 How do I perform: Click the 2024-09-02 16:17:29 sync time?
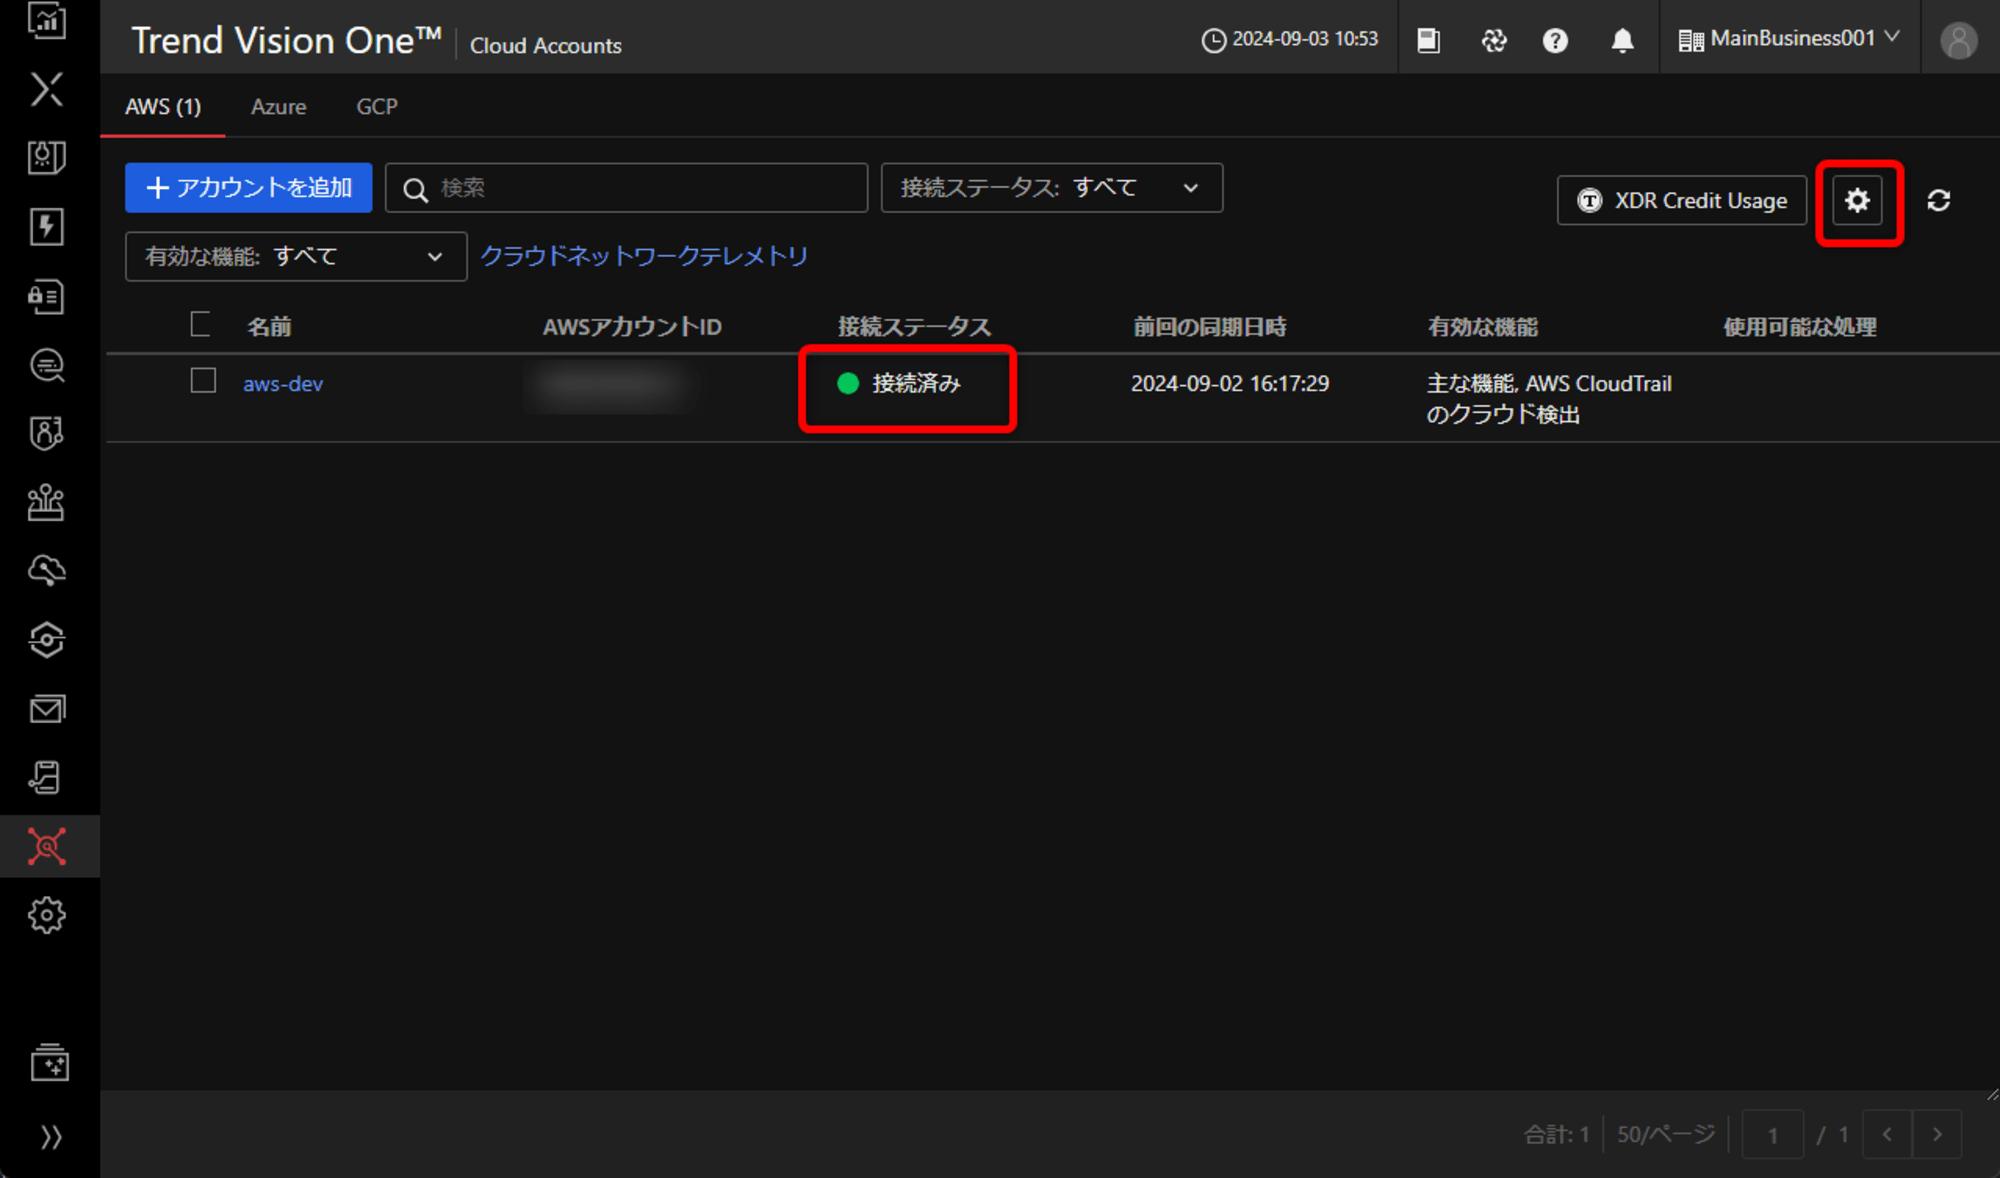click(x=1230, y=383)
